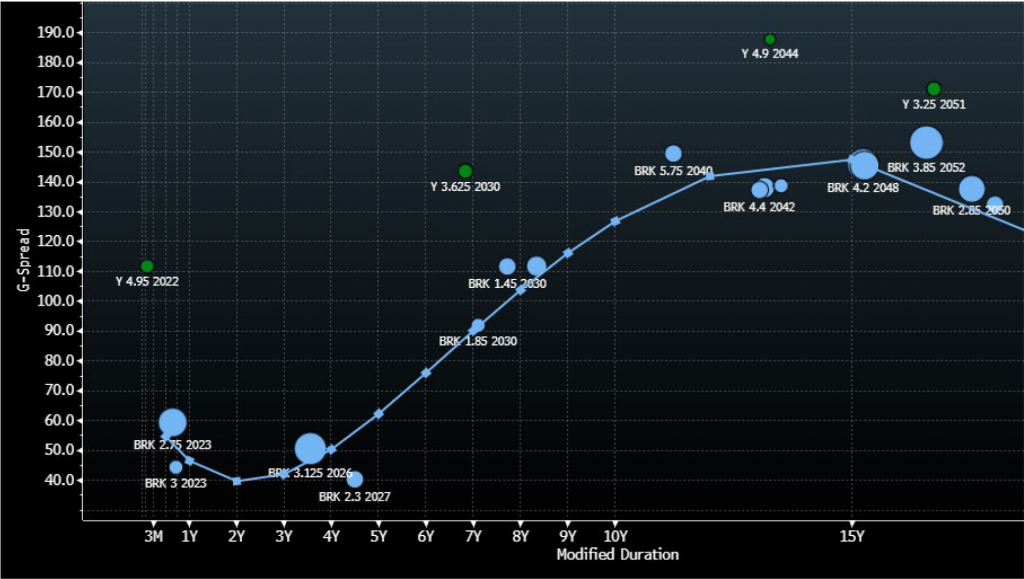This screenshot has width=1024, height=579.
Task: Click the 15Y tick label on x-axis
Action: pyautogui.click(x=851, y=536)
